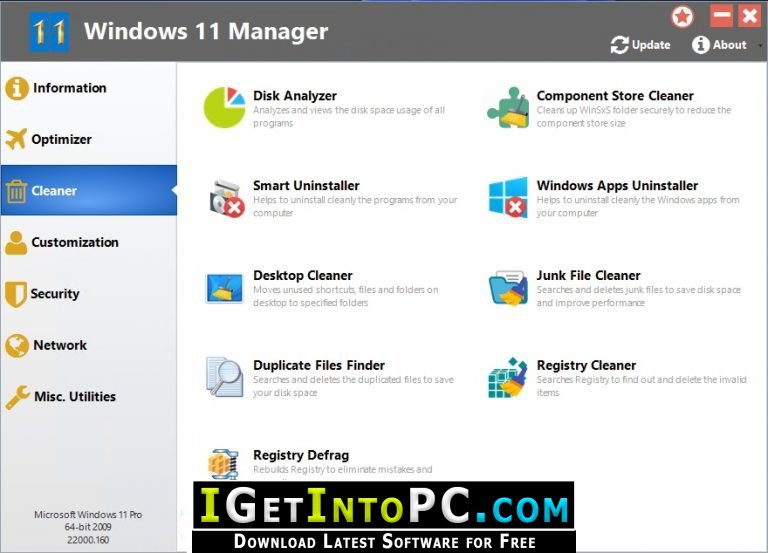Launch Smart Uninstaller via its disc icon

tap(226, 198)
